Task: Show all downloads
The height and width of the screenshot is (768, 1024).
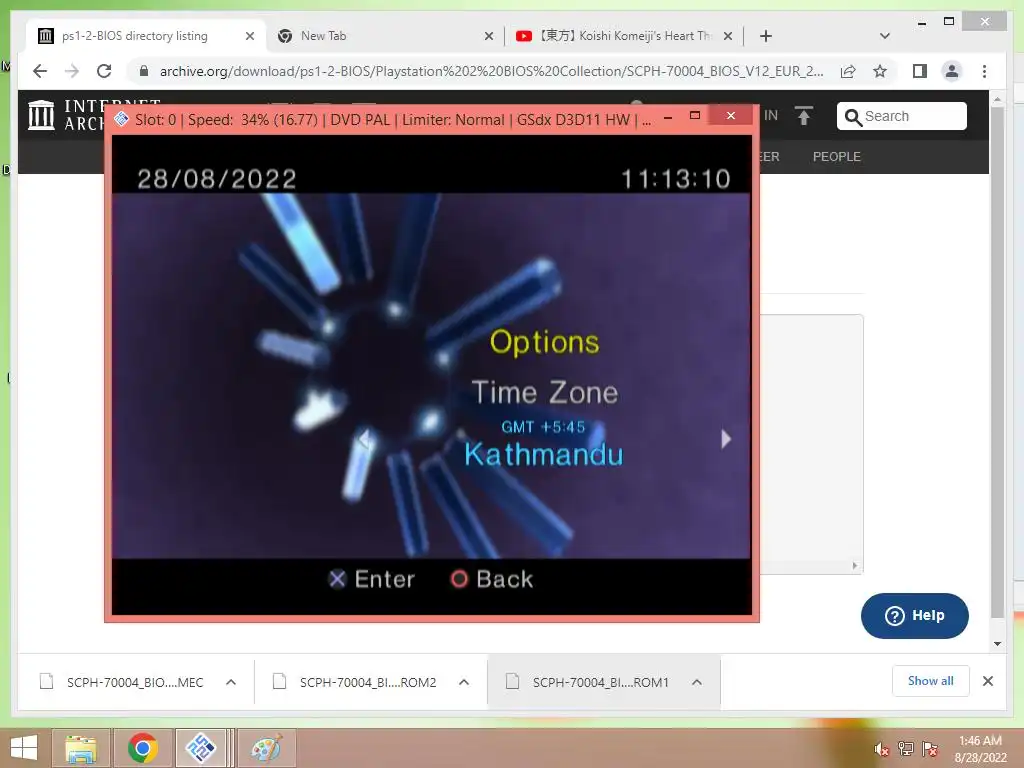Action: point(931,681)
